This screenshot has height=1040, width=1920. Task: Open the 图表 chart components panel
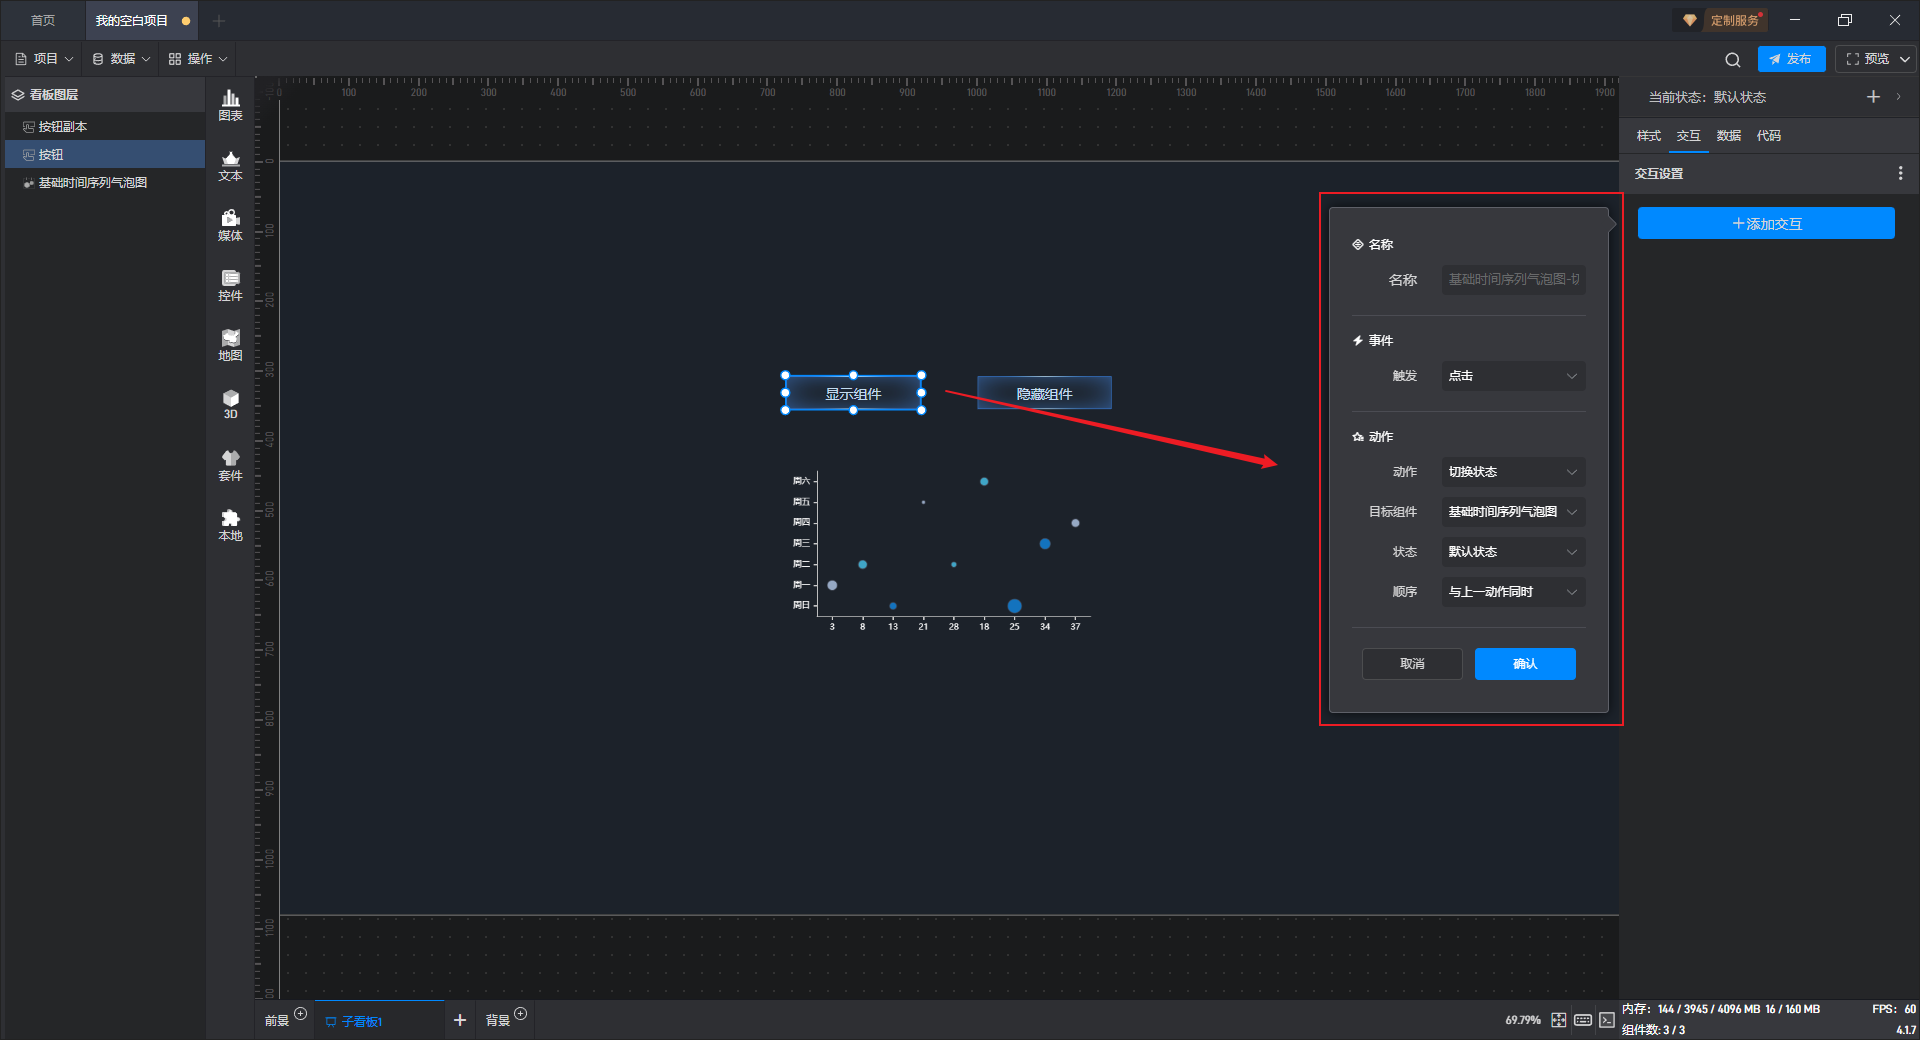(x=230, y=105)
